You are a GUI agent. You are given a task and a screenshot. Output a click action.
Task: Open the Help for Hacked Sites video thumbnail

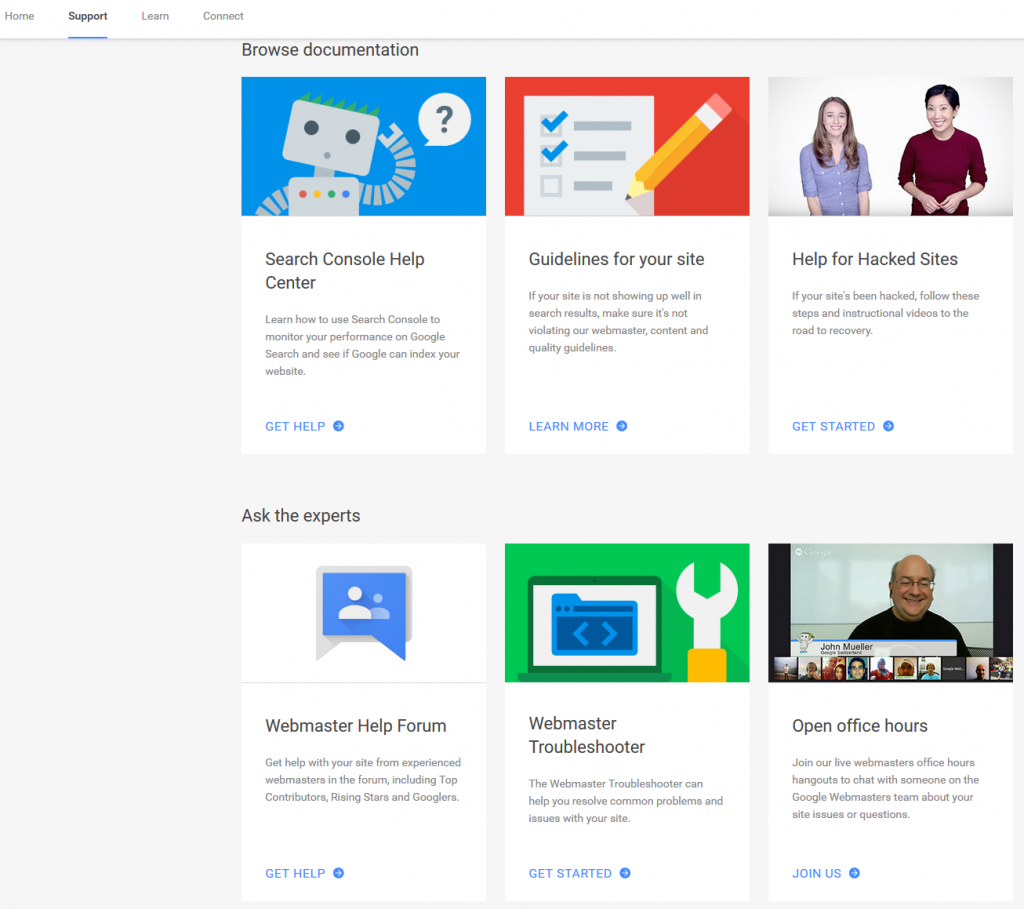coord(890,146)
